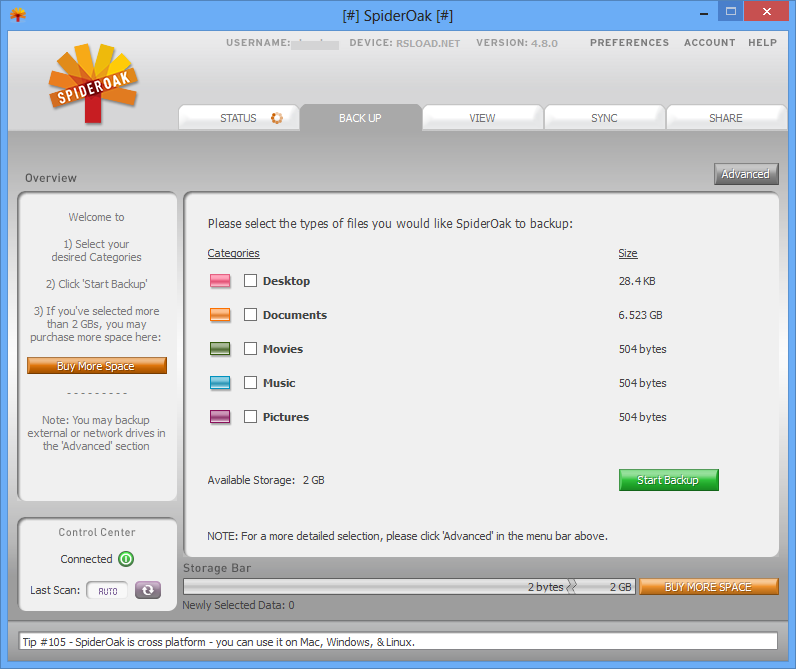Open the VIEW tab
Viewport: 796px width, 669px height.
point(482,118)
